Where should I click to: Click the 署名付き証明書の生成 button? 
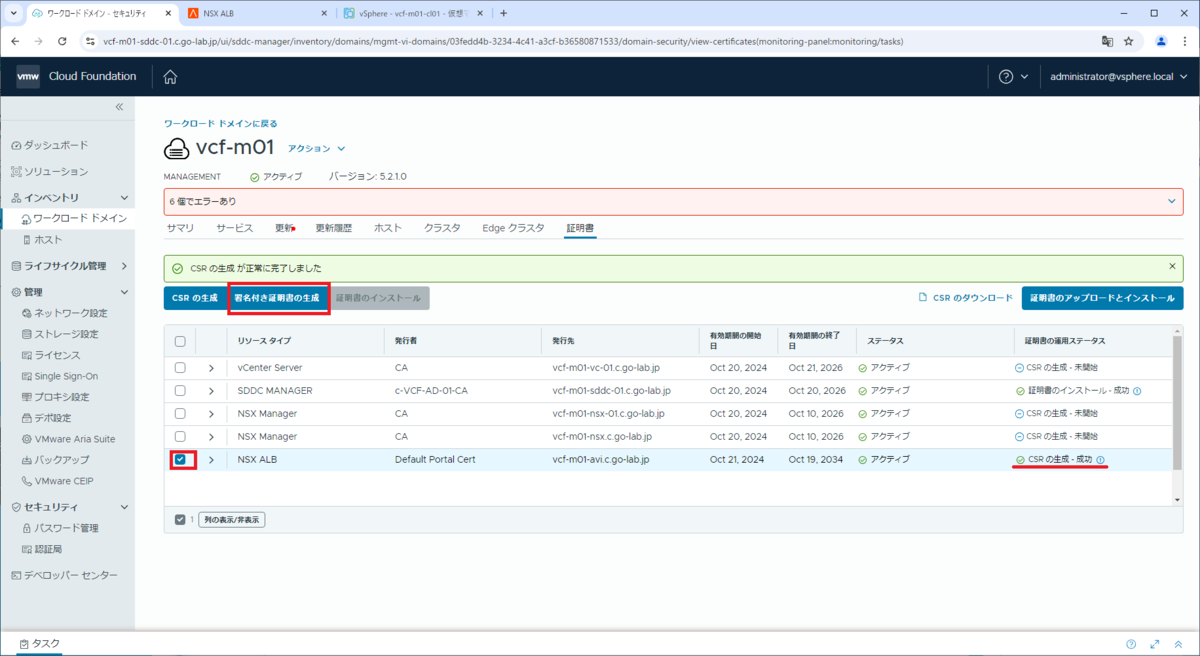point(278,298)
